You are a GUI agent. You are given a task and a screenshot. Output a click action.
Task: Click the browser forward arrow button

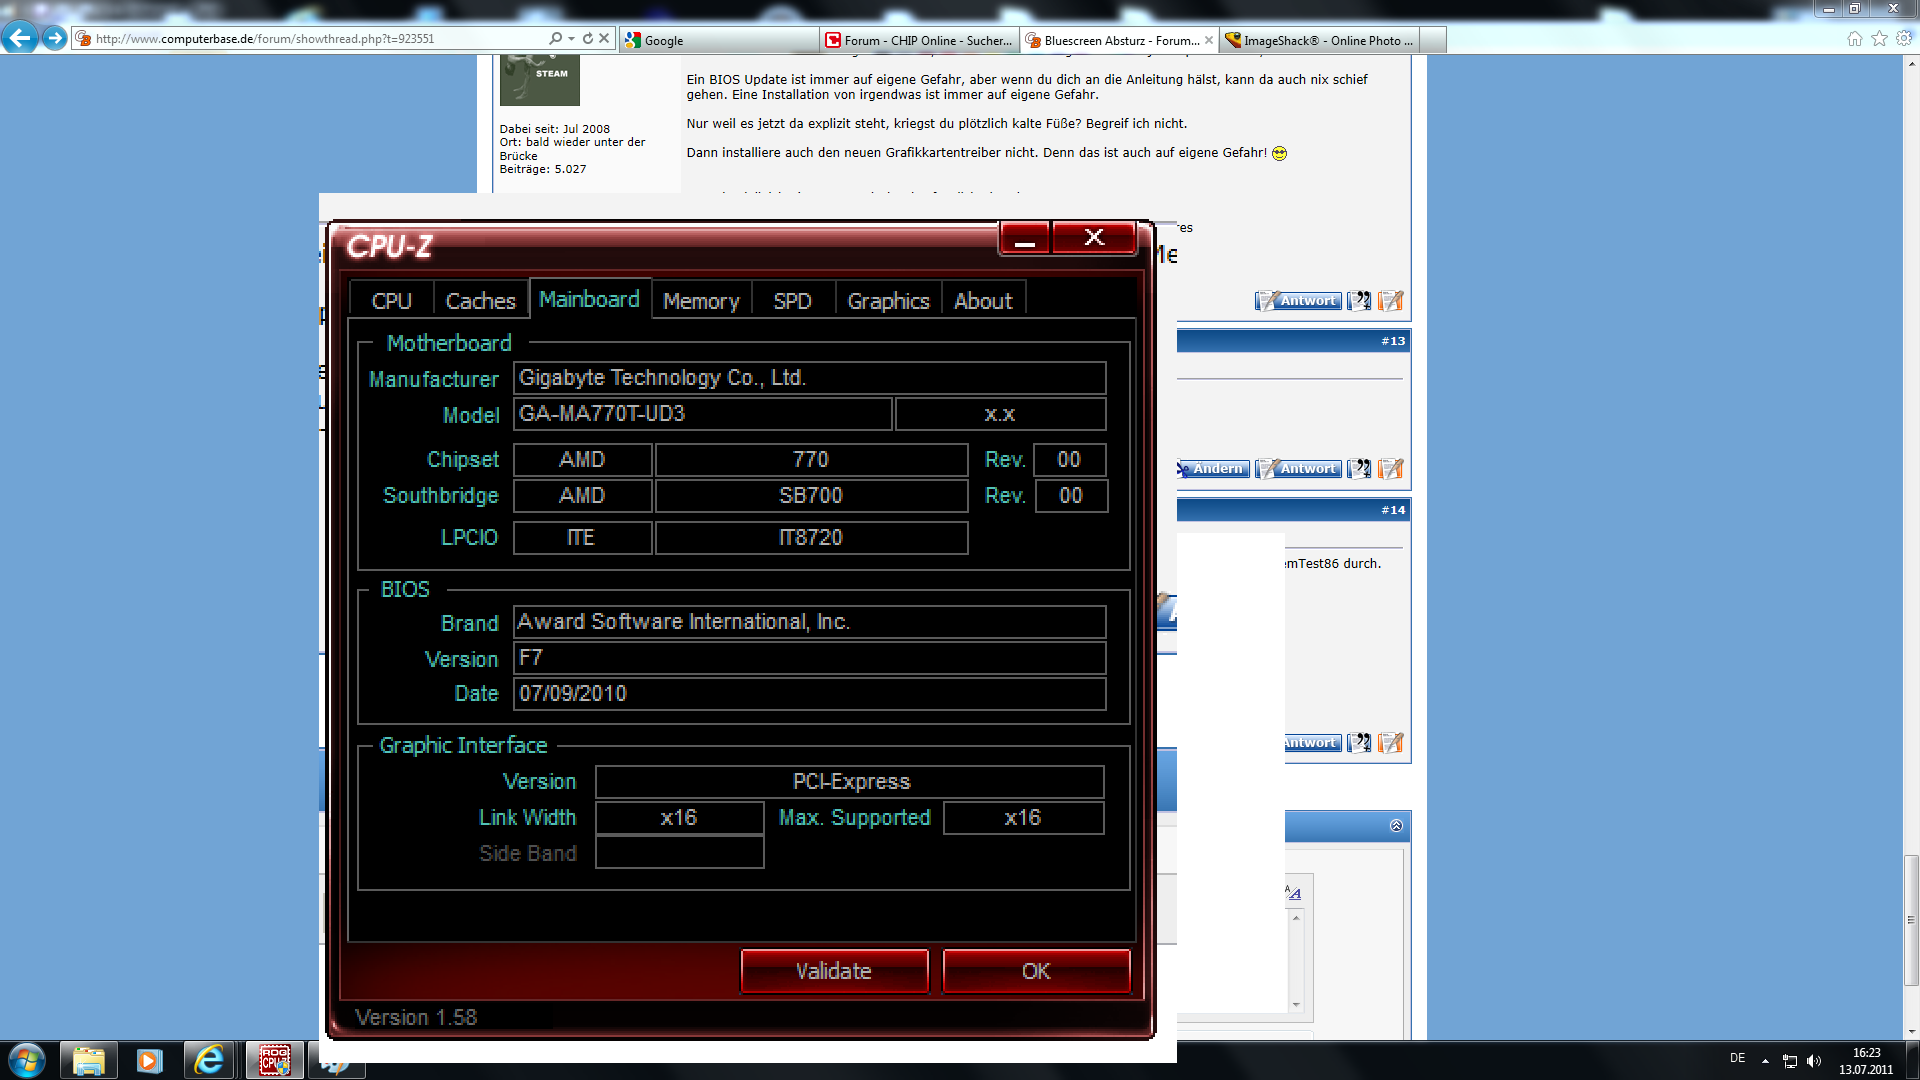click(55, 39)
